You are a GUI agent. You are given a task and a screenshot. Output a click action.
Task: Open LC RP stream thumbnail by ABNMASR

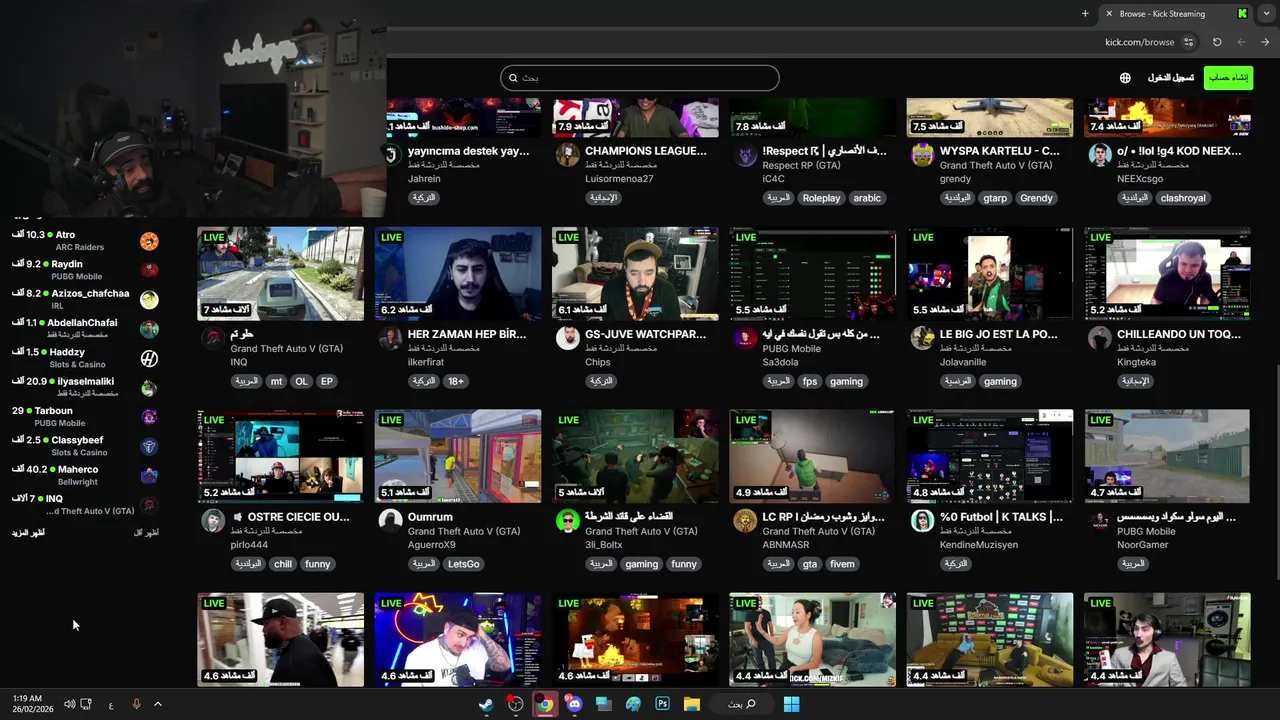click(813, 456)
